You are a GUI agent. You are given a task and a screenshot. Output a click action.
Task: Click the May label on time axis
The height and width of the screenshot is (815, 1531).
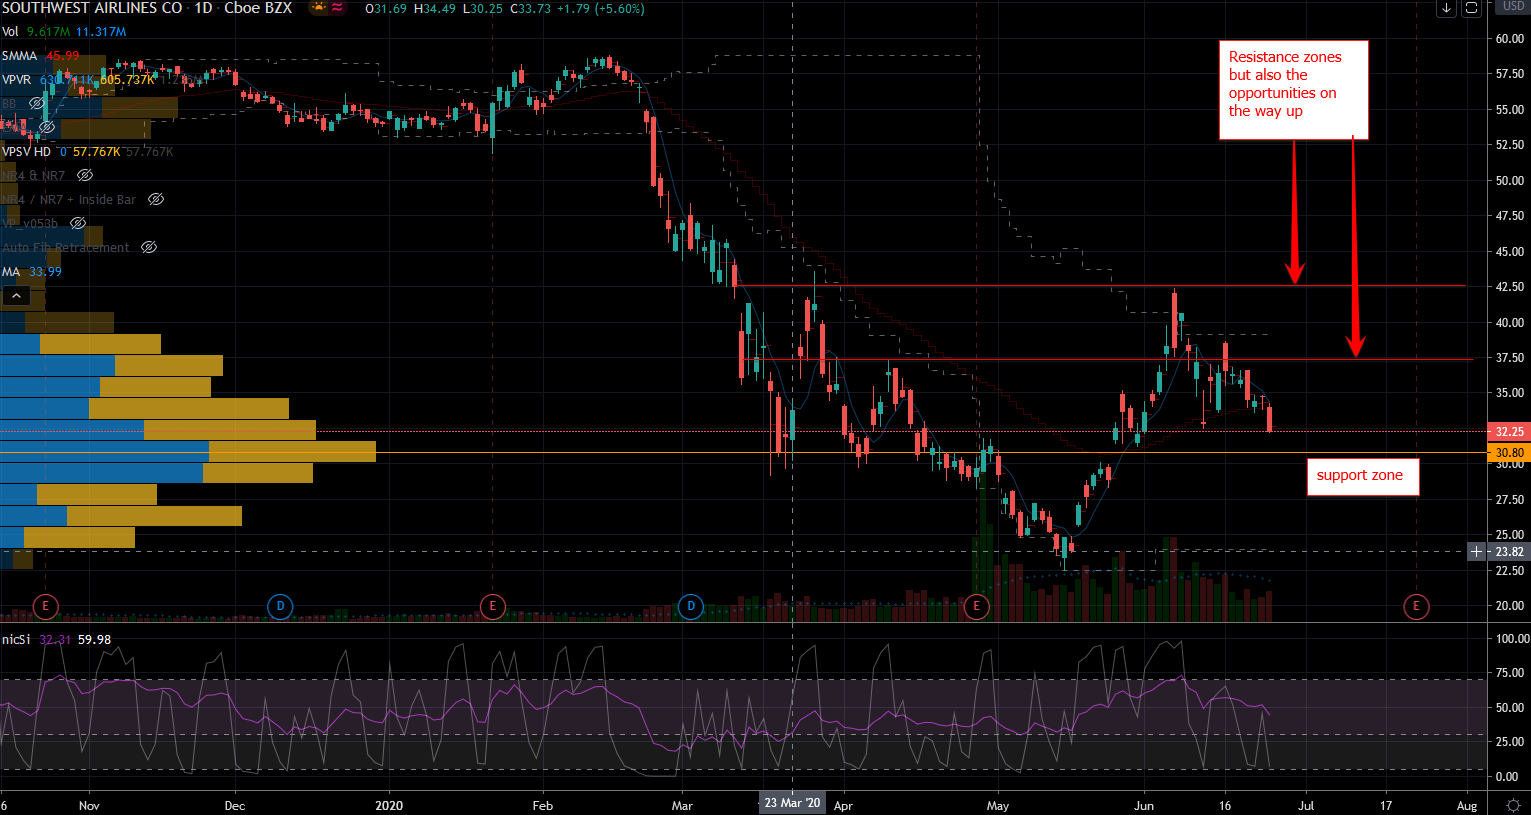(998, 805)
